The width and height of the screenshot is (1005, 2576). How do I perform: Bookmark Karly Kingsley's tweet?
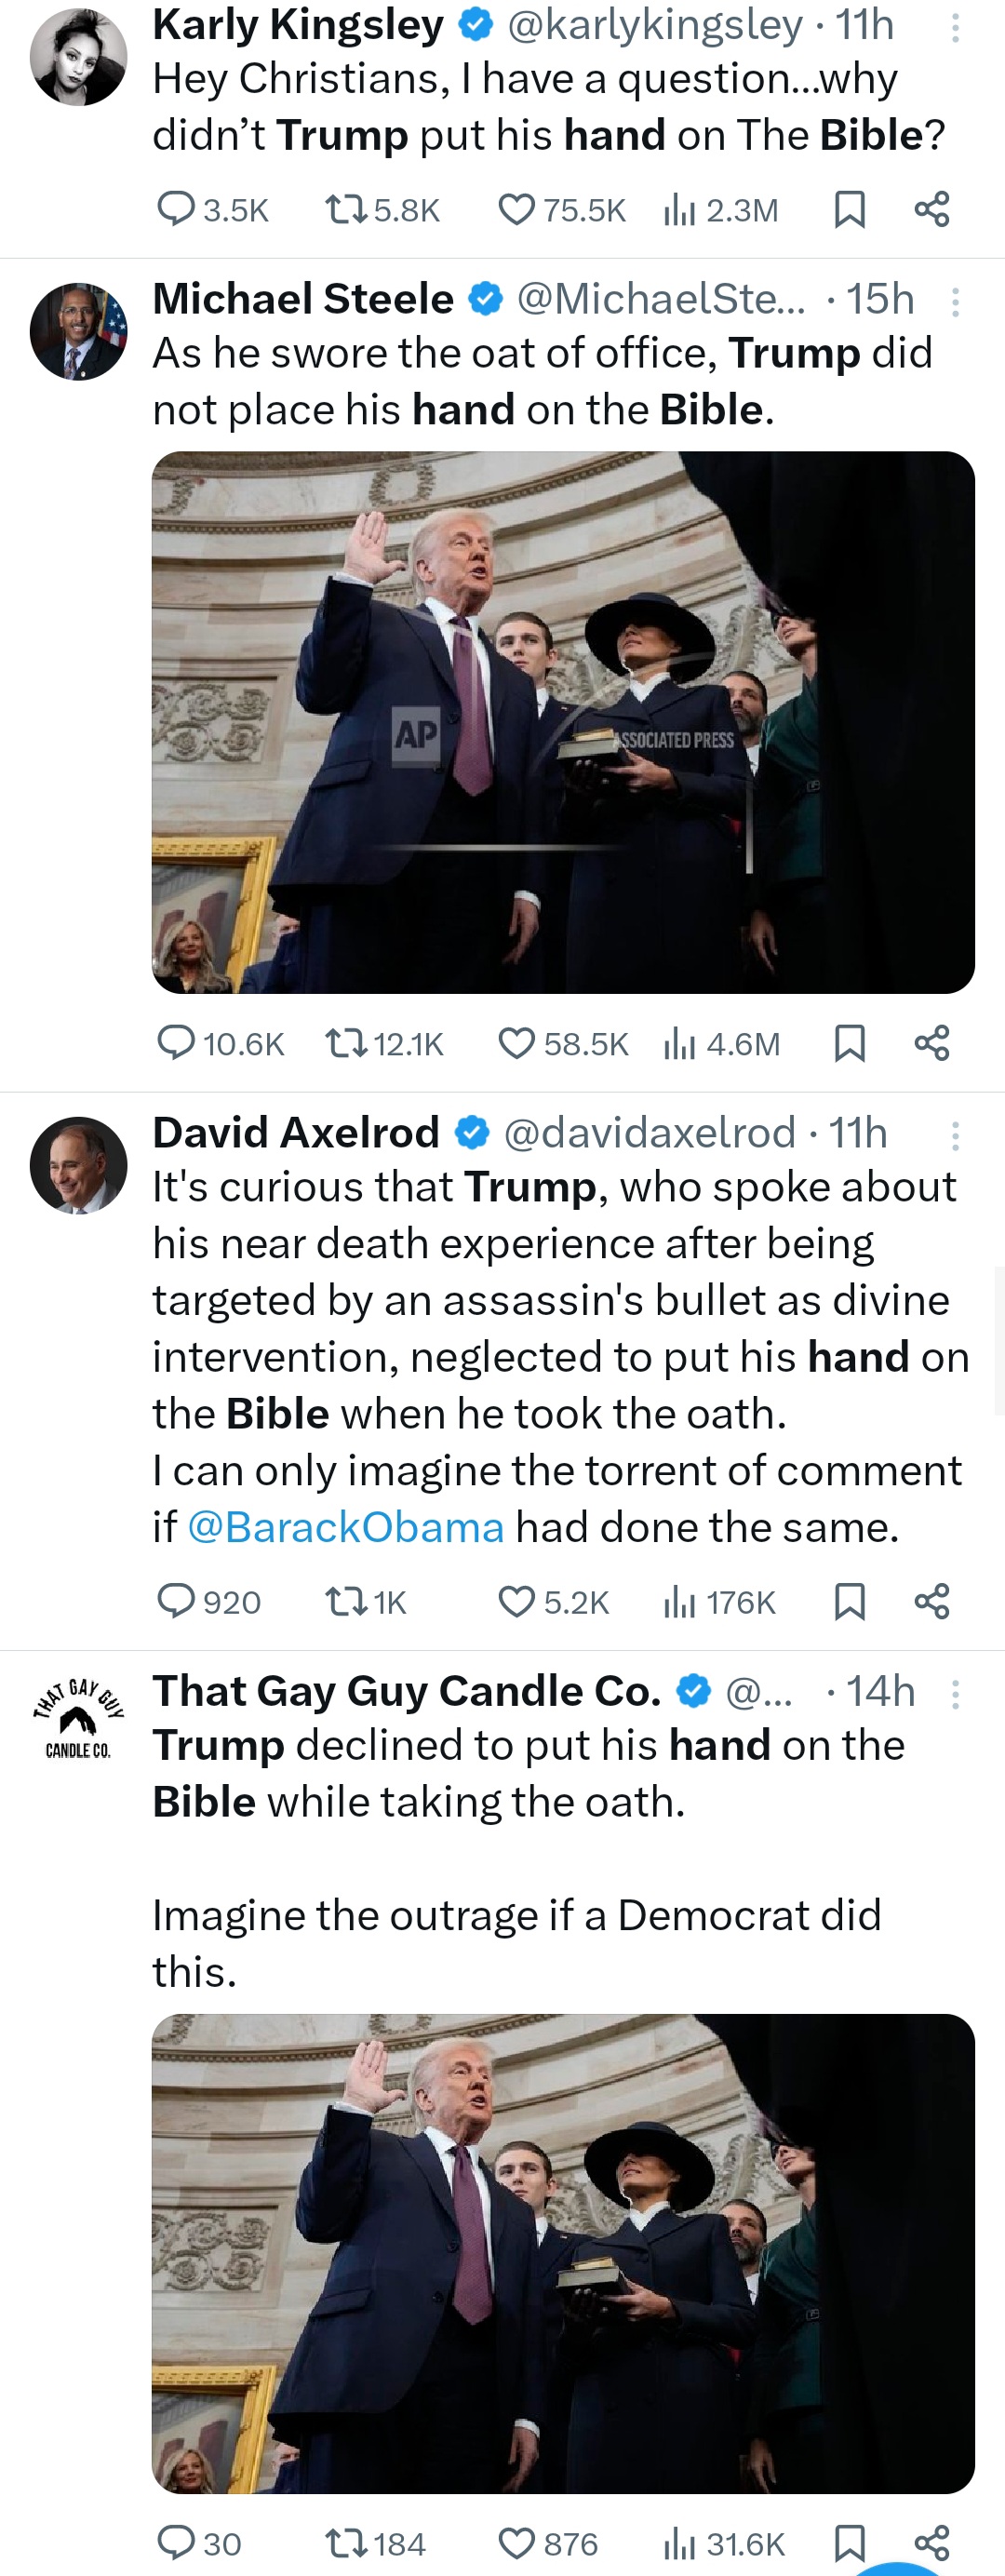[849, 210]
